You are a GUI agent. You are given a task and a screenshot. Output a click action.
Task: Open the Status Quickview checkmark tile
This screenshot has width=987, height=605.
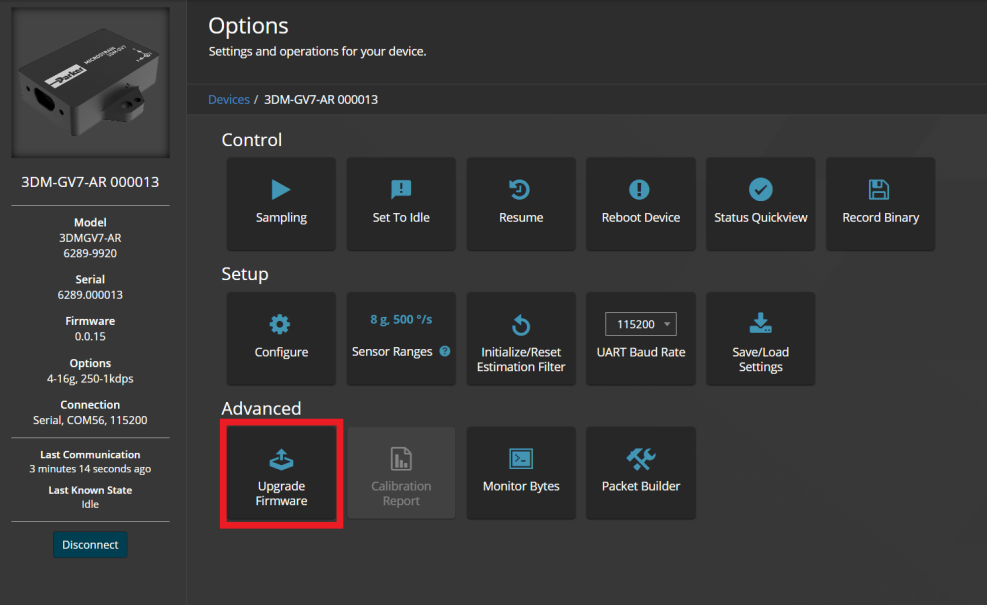760,203
